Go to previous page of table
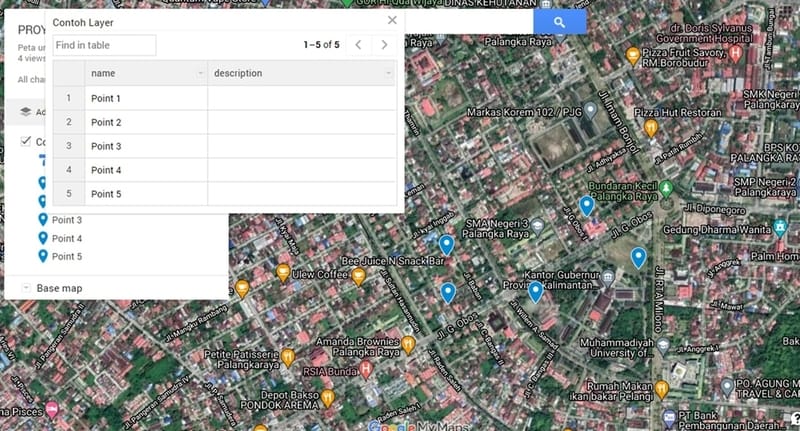This screenshot has height=431, width=800. pos(358,45)
